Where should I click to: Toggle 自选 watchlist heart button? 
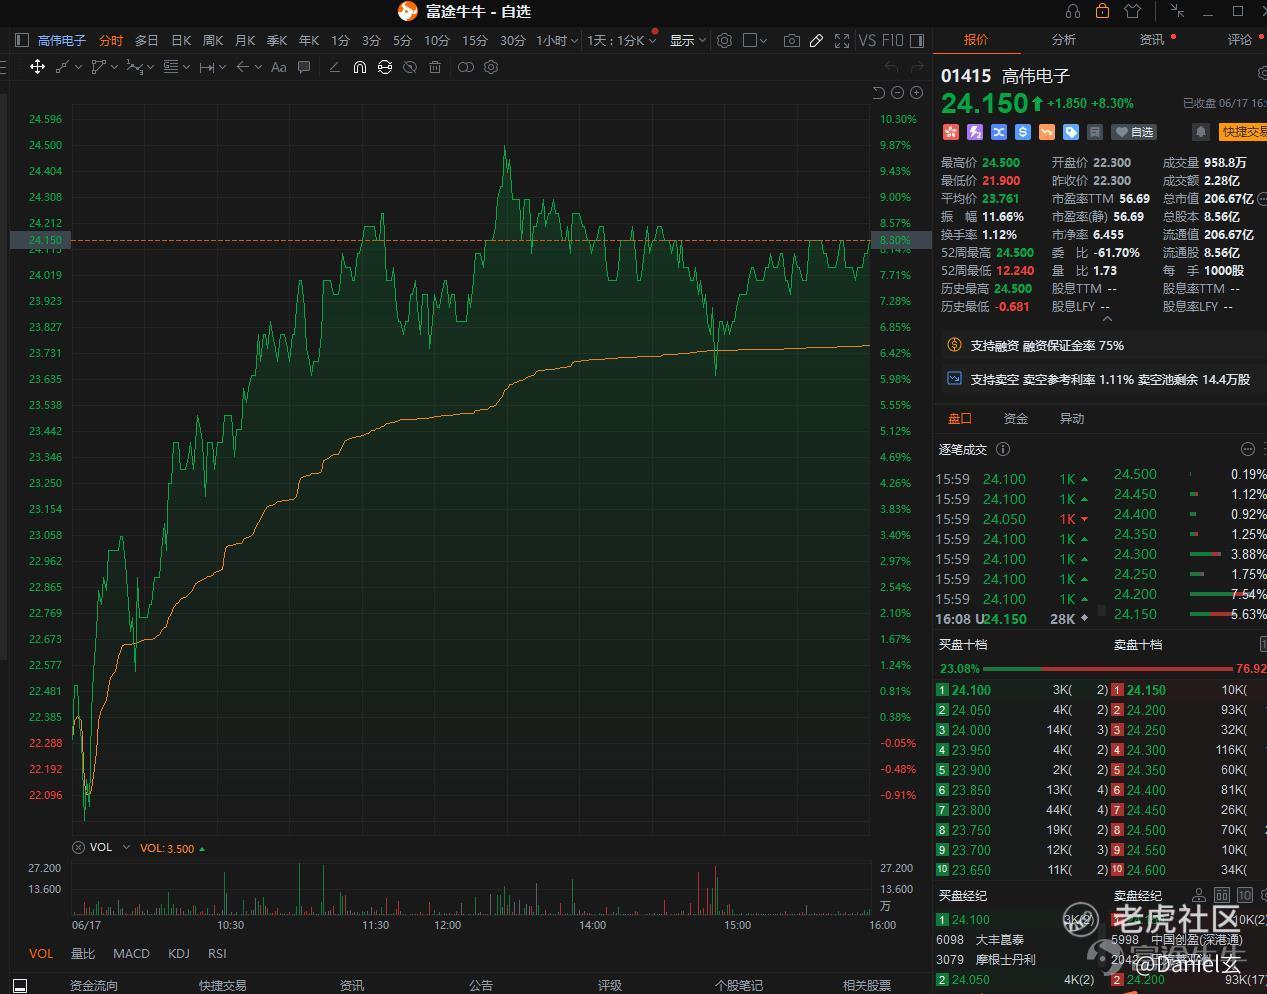point(1134,132)
